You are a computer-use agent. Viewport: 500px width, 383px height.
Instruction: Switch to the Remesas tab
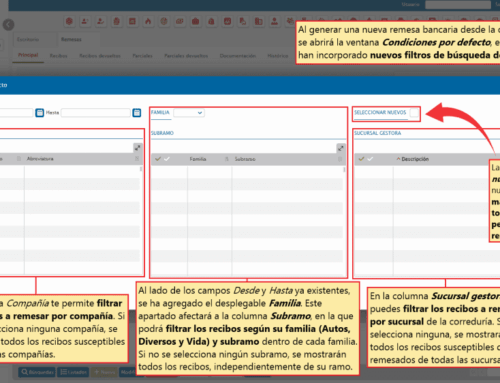[x=71, y=39]
